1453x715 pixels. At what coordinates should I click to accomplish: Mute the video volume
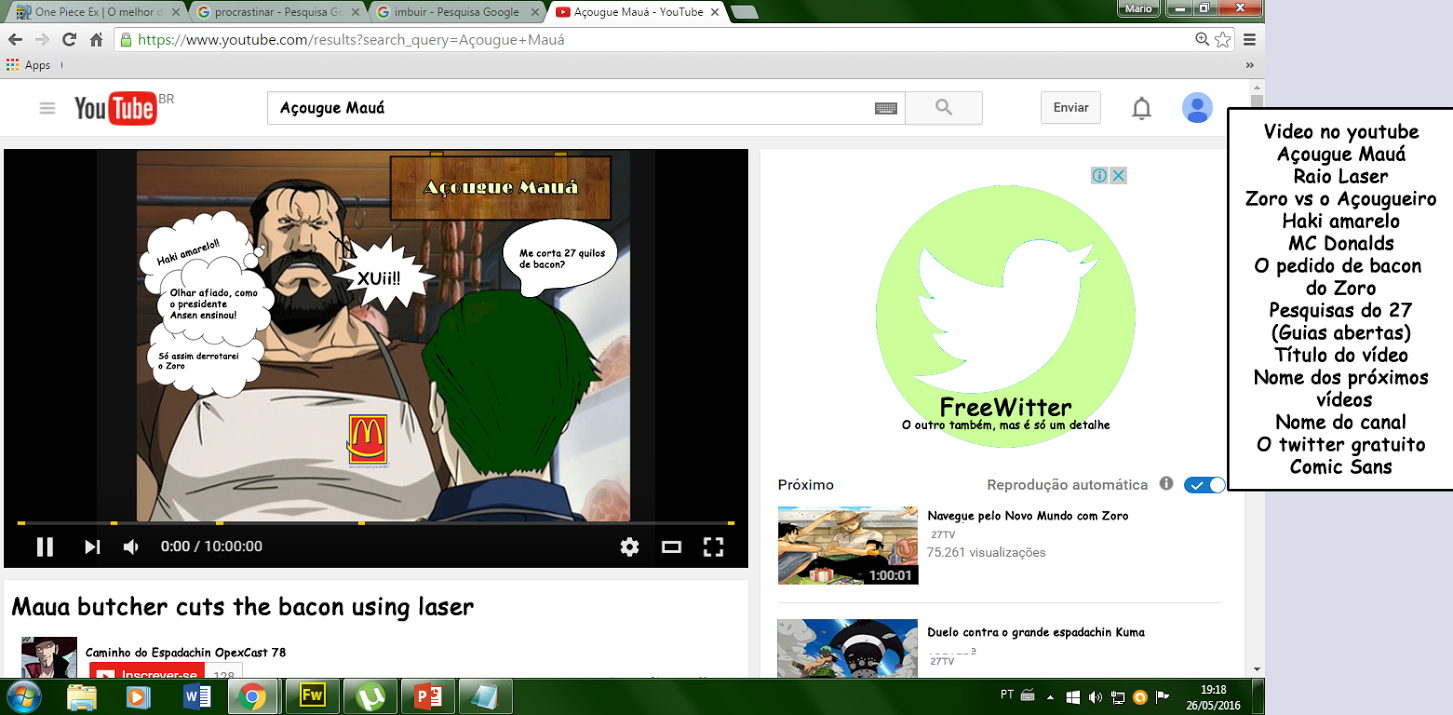point(131,547)
